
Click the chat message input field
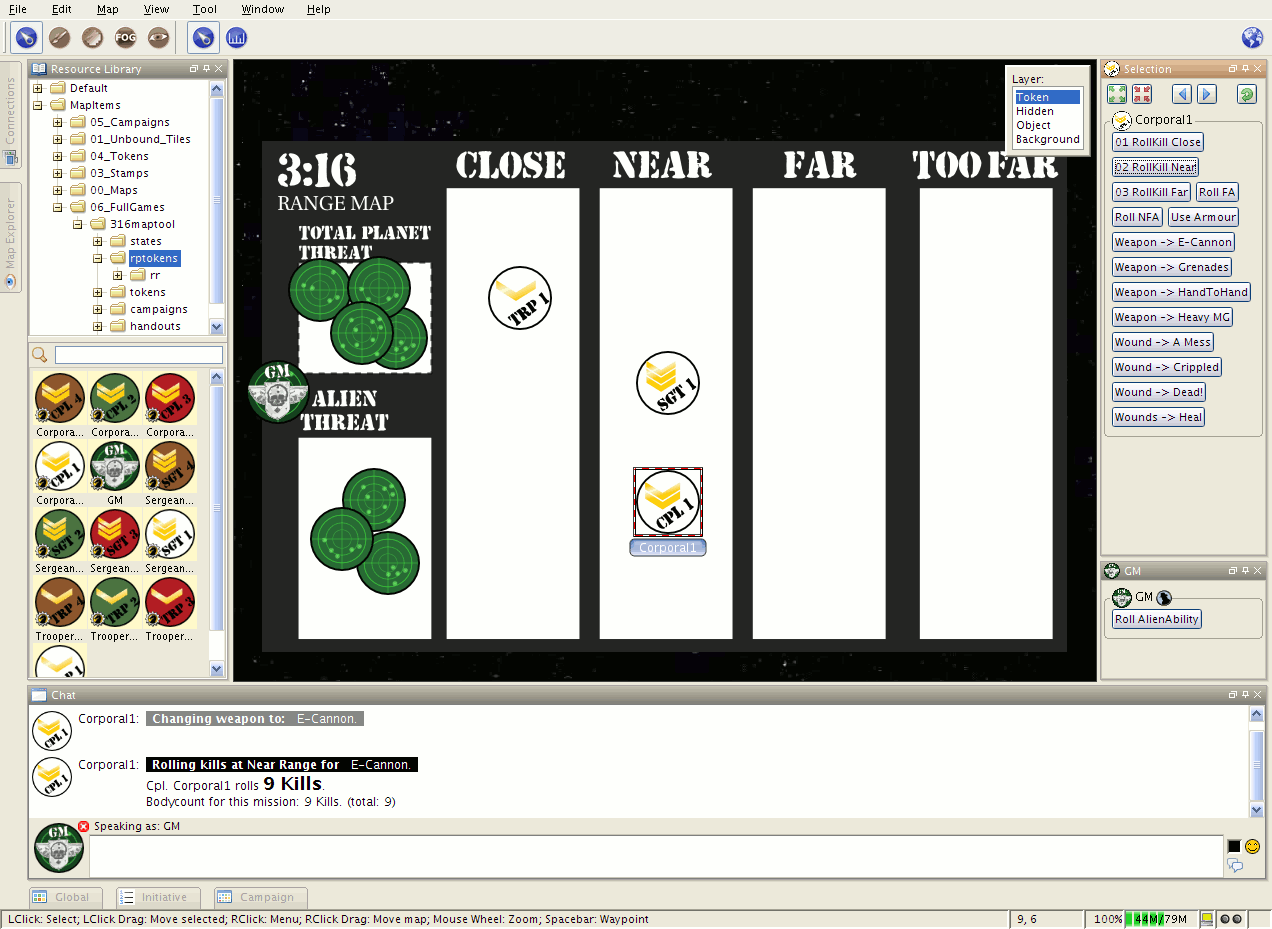(656, 856)
